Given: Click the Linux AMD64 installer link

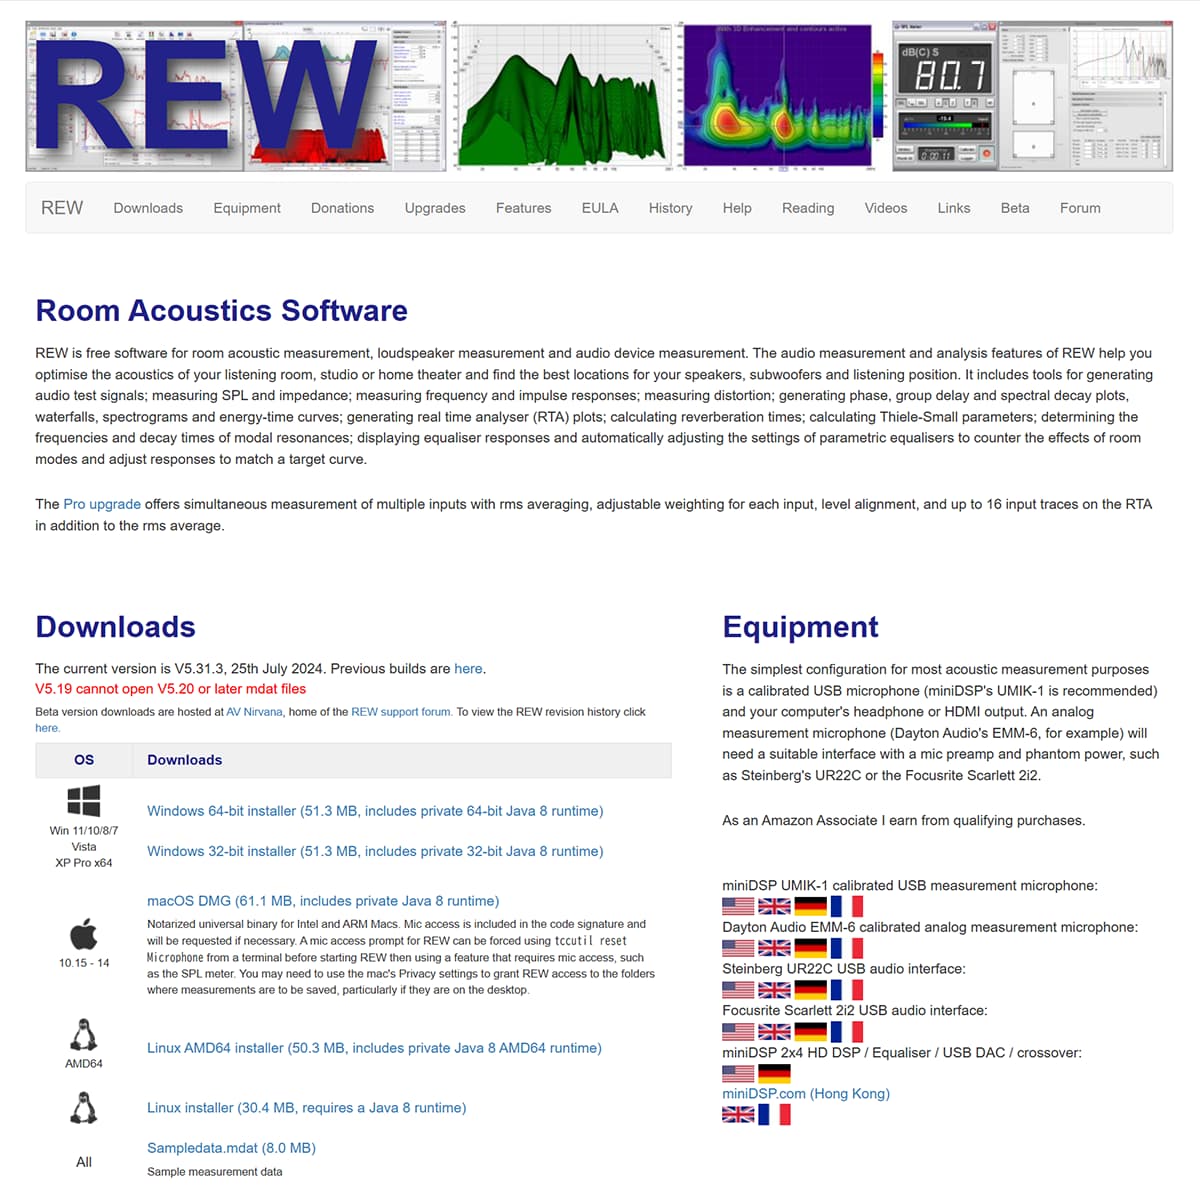Looking at the screenshot, I should pyautogui.click(x=374, y=1048).
